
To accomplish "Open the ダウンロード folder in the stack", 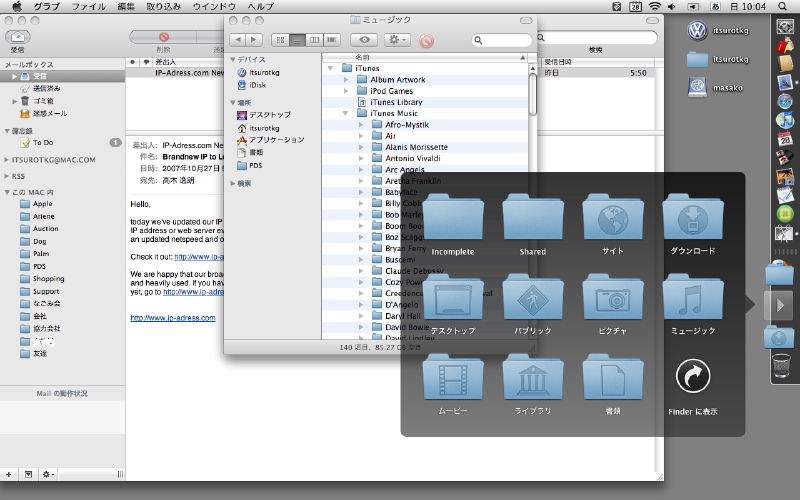I will pos(693,218).
